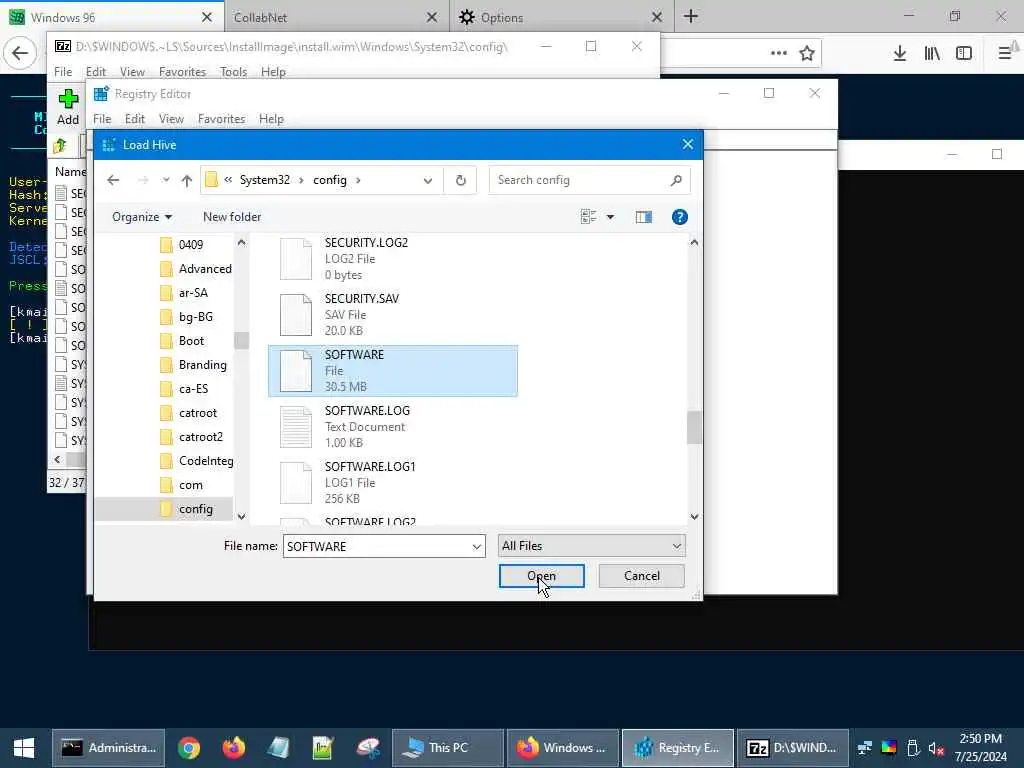Open Registry Editor View menu
Screen dimensions: 1024x768
tap(171, 119)
